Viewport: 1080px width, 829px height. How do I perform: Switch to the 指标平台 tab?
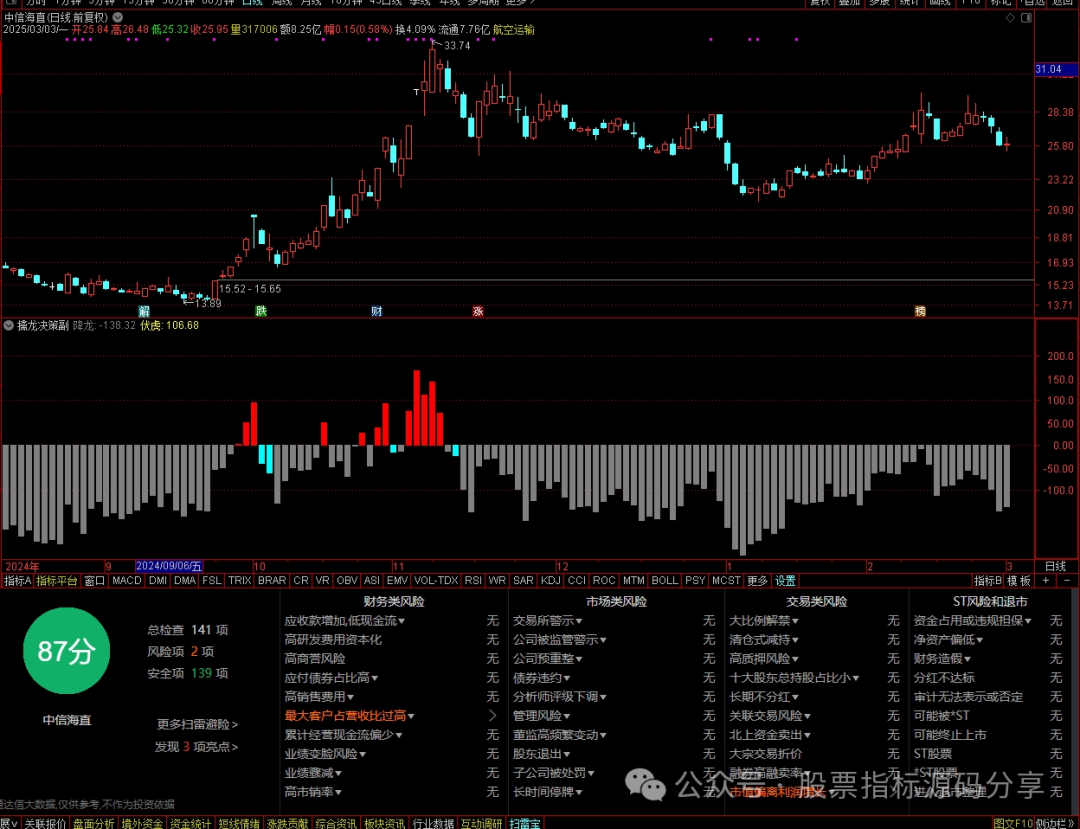click(57, 580)
